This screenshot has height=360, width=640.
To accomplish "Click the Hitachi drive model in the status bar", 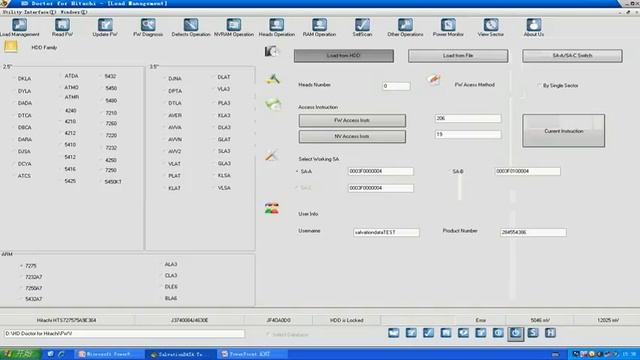I will 66,320.
